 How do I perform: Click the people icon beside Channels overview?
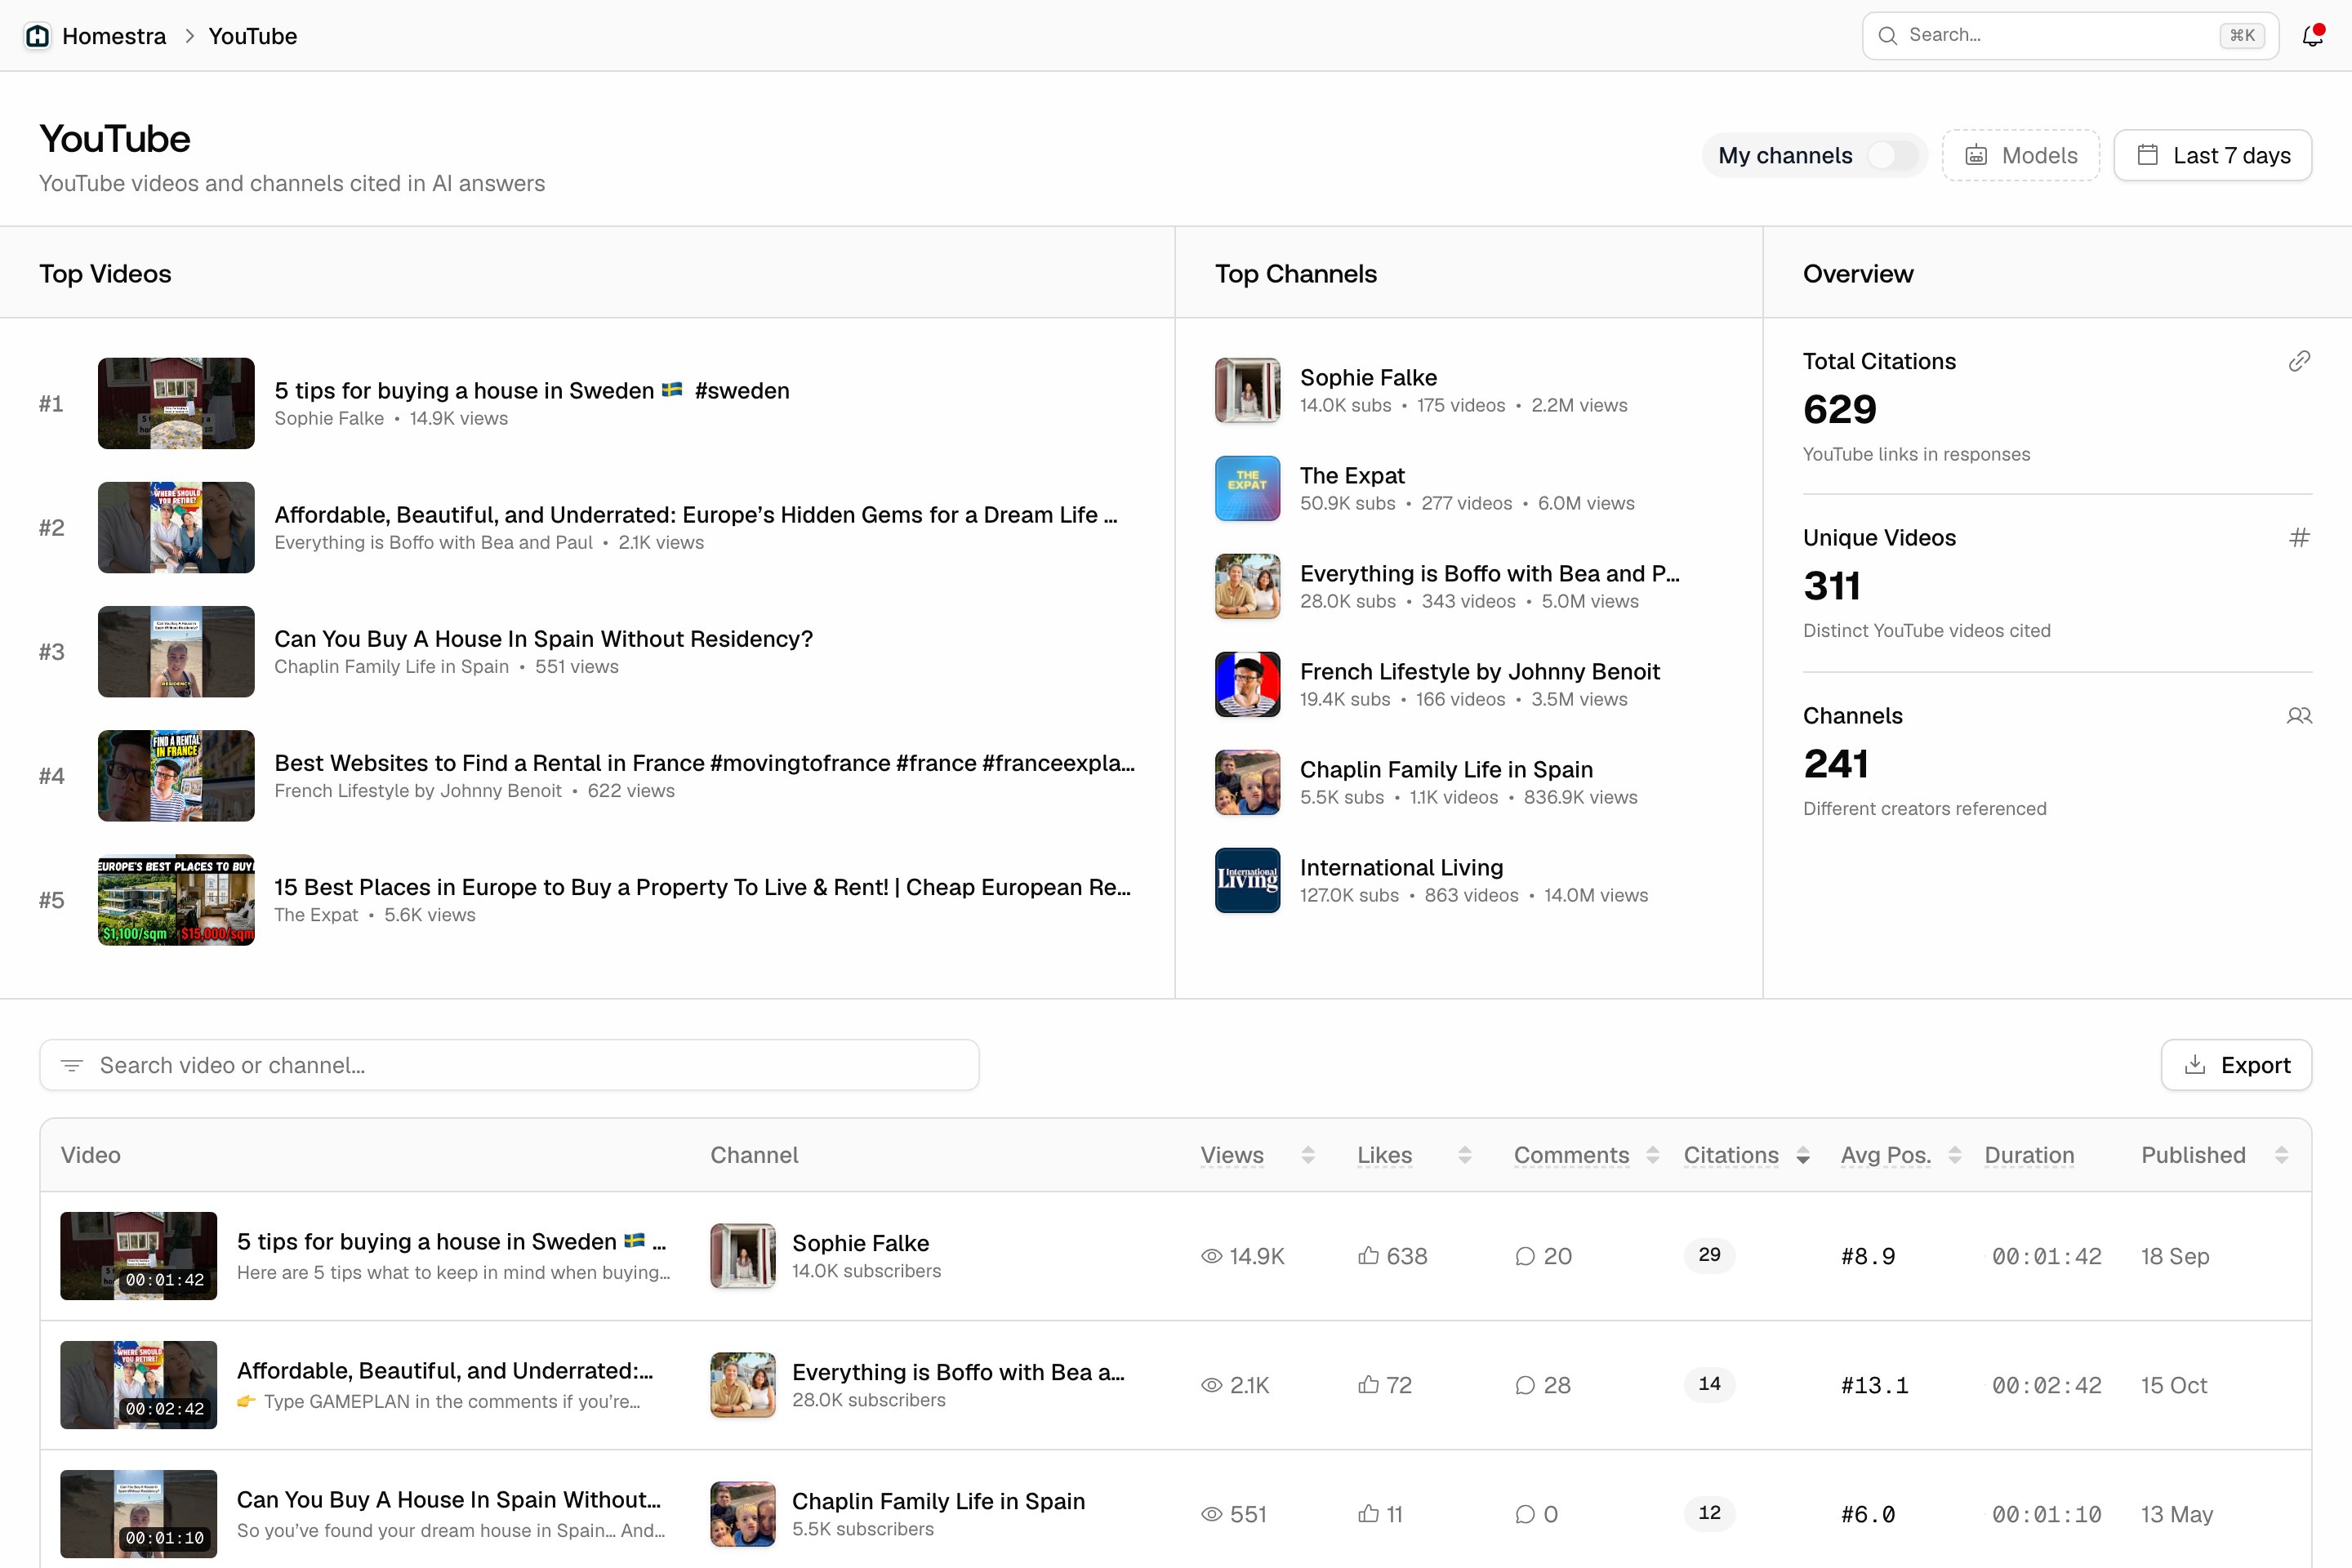pos(2299,716)
